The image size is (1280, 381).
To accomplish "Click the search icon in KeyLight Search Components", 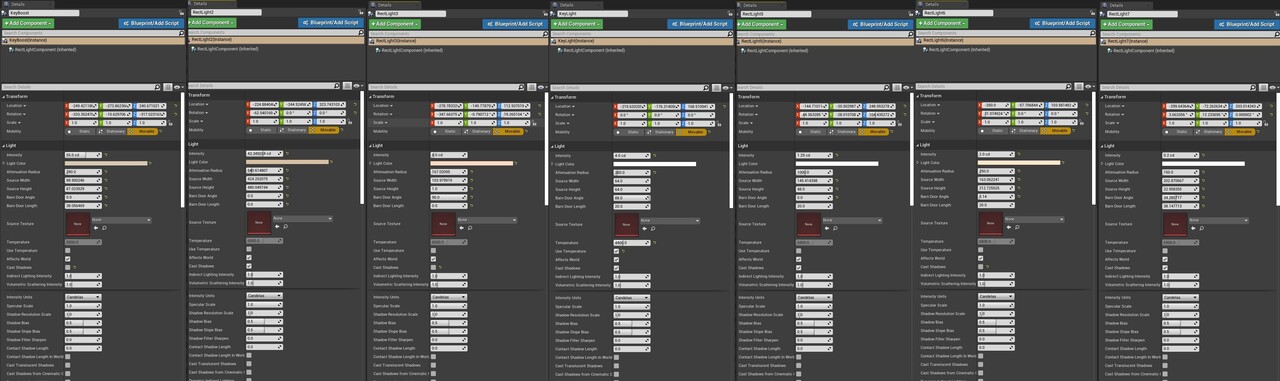I will click(729, 34).
